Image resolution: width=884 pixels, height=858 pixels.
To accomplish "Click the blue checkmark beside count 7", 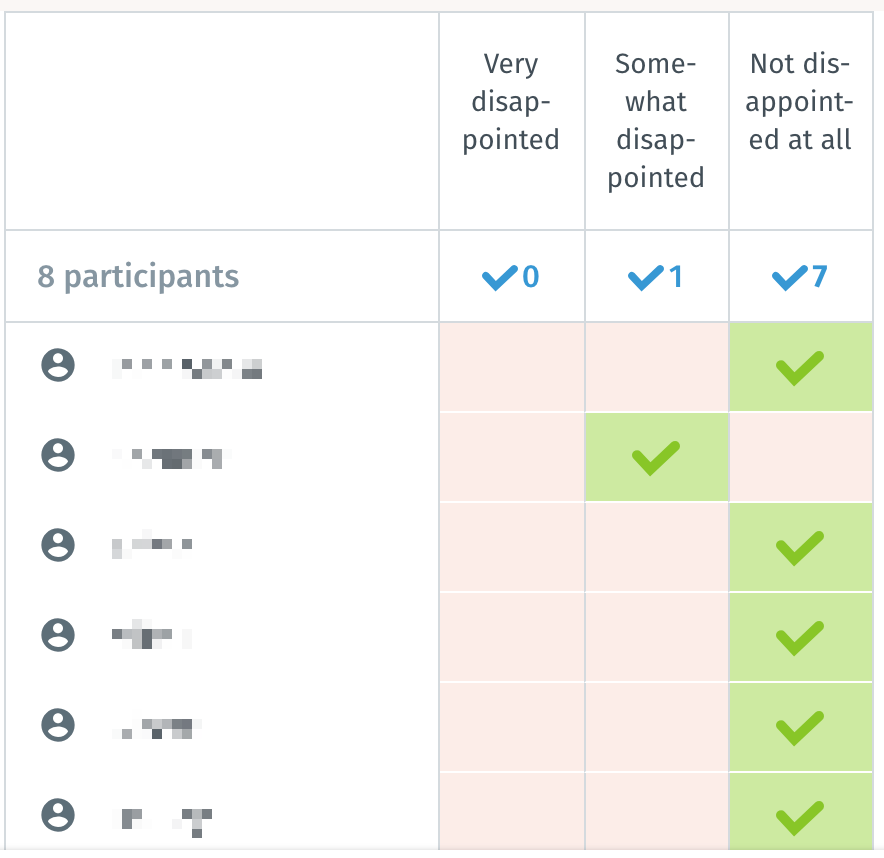I will pos(788,277).
